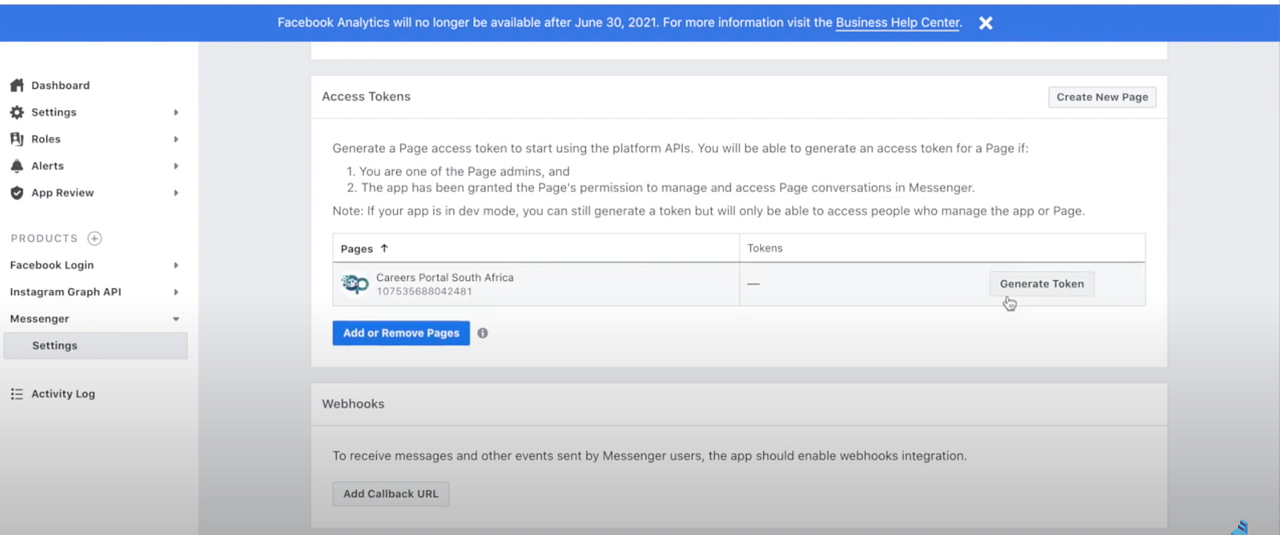Click Add Callback URL button
The width and height of the screenshot is (1280, 535).
pyautogui.click(x=391, y=494)
